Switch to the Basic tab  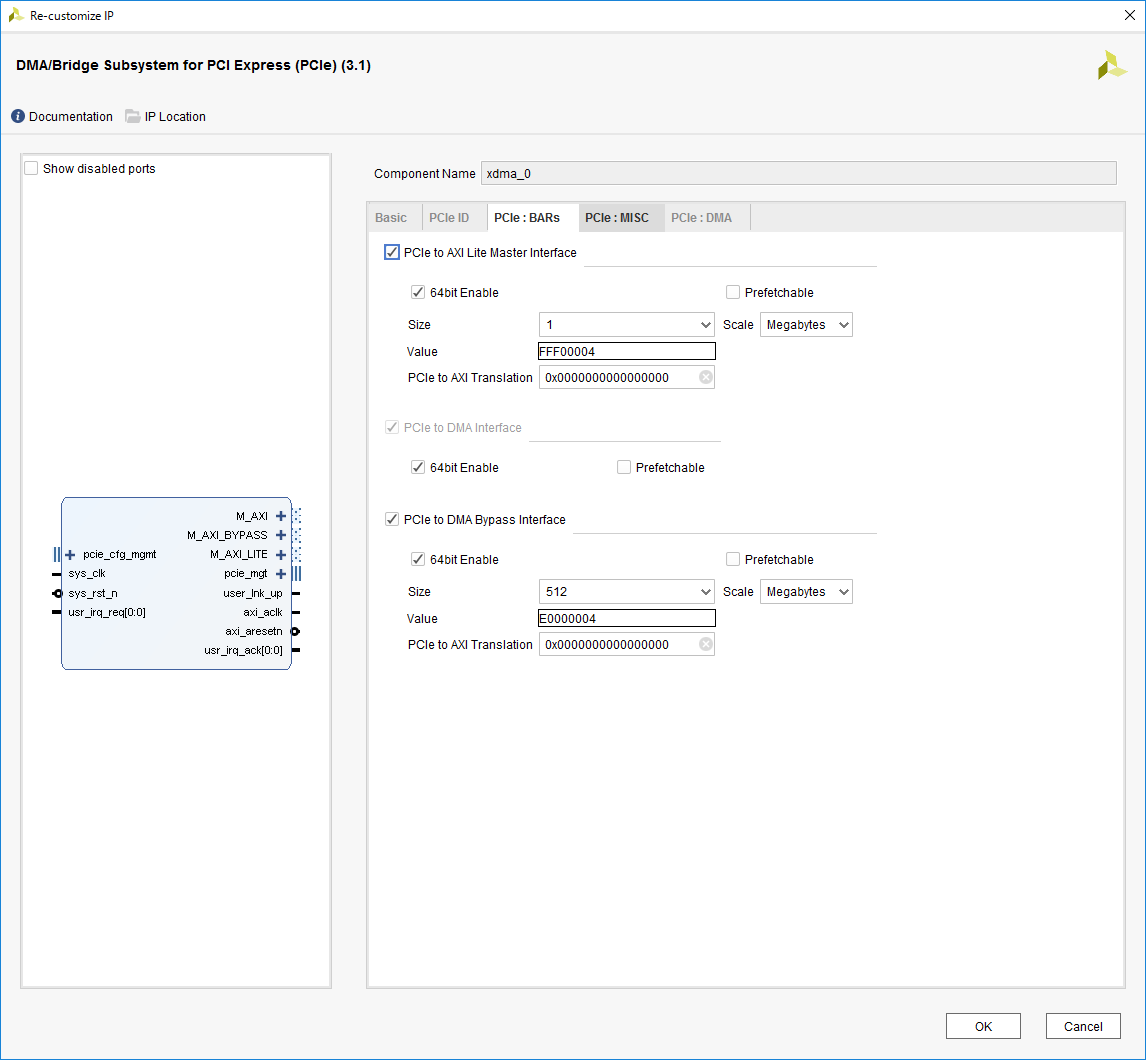[391, 218]
